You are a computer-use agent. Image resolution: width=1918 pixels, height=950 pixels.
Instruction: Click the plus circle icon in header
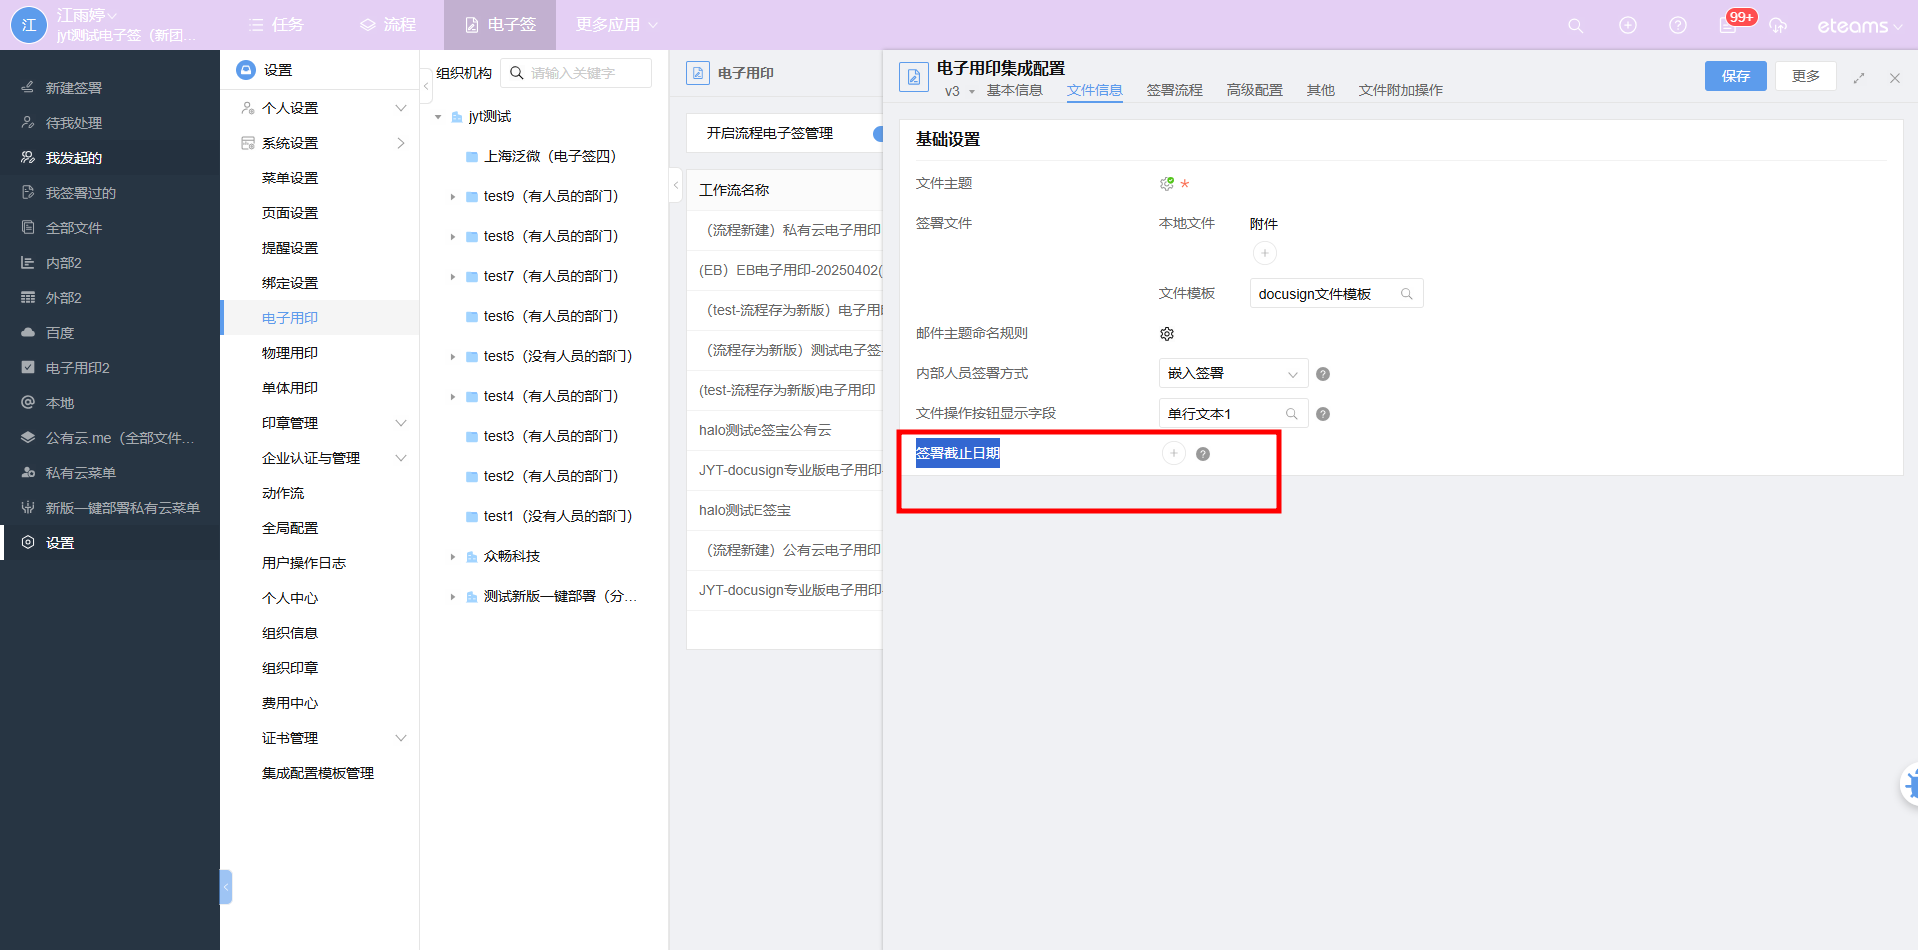pos(1628,26)
